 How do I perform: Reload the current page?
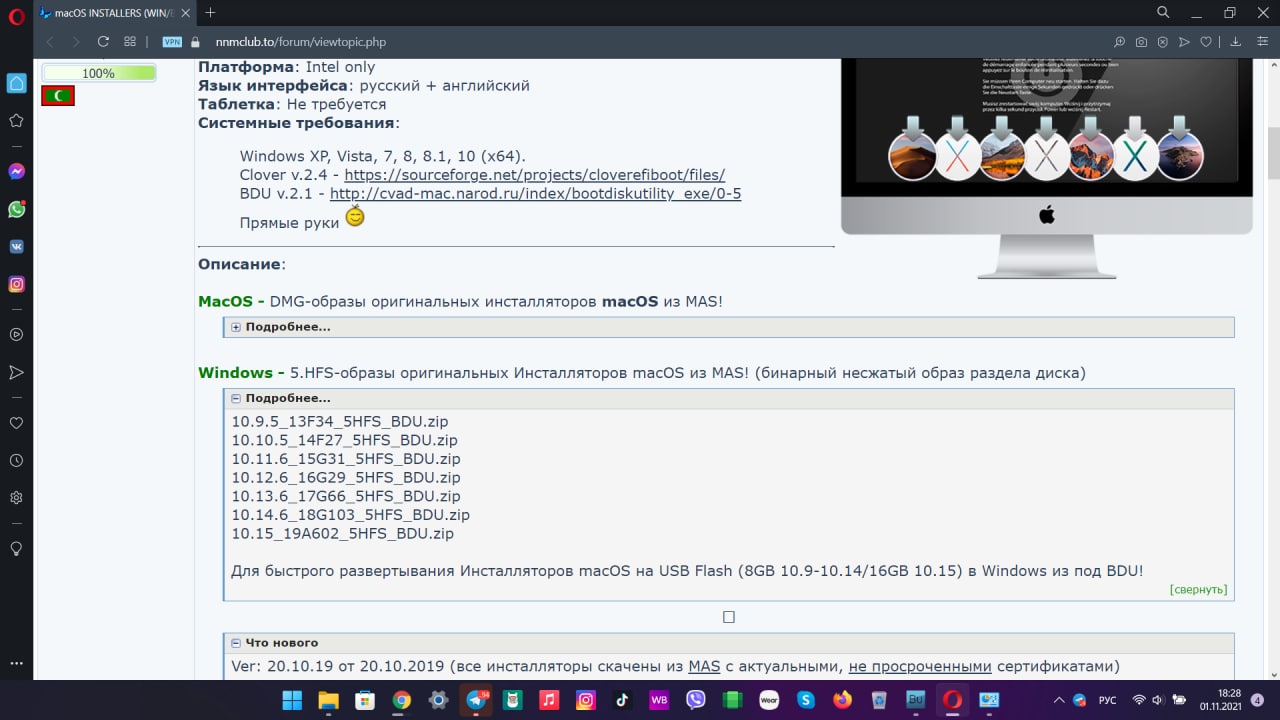(103, 42)
